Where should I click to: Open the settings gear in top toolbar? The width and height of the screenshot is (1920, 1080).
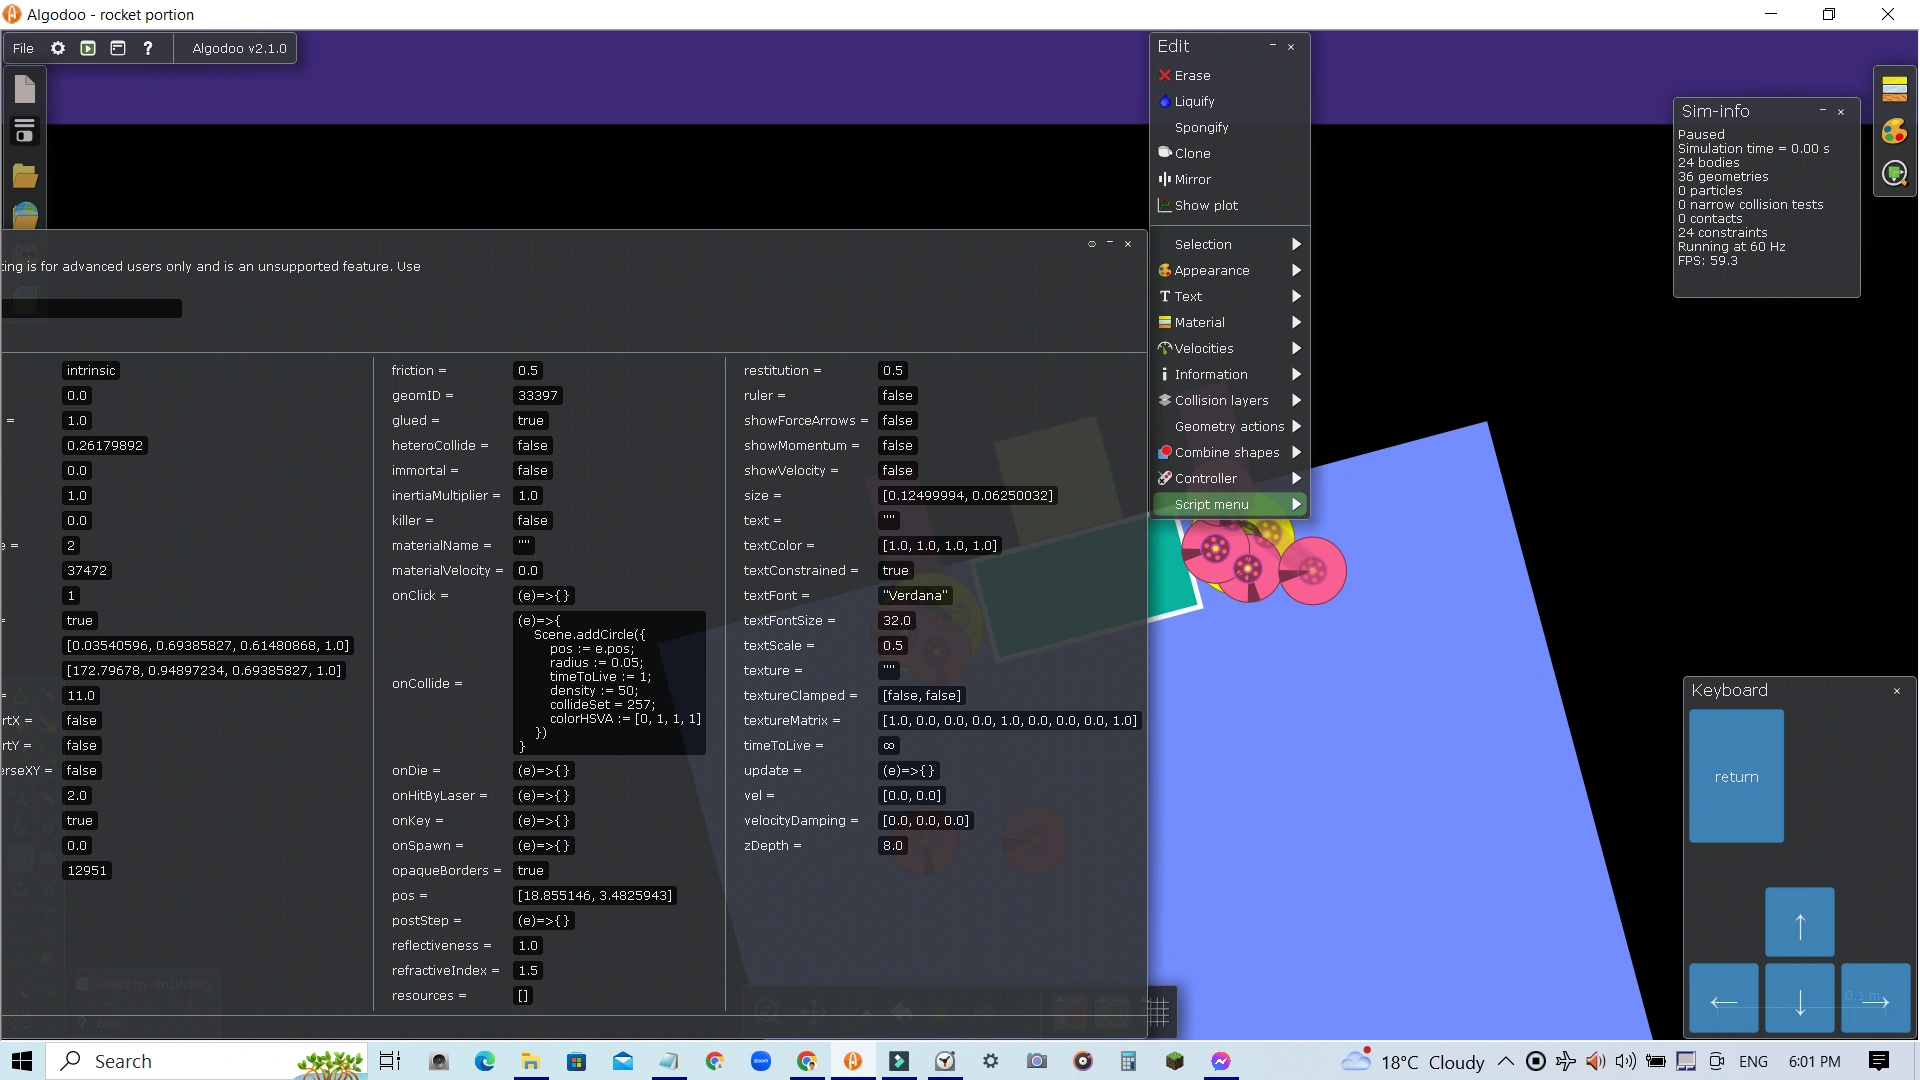(58, 48)
